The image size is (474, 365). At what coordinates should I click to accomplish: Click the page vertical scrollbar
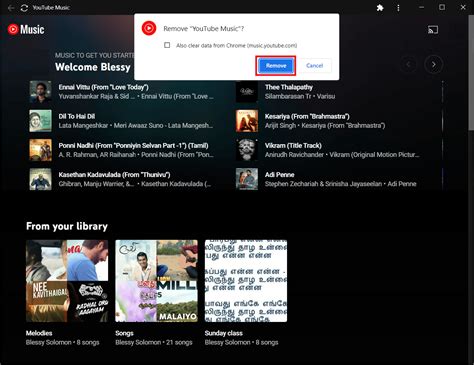(x=471, y=72)
